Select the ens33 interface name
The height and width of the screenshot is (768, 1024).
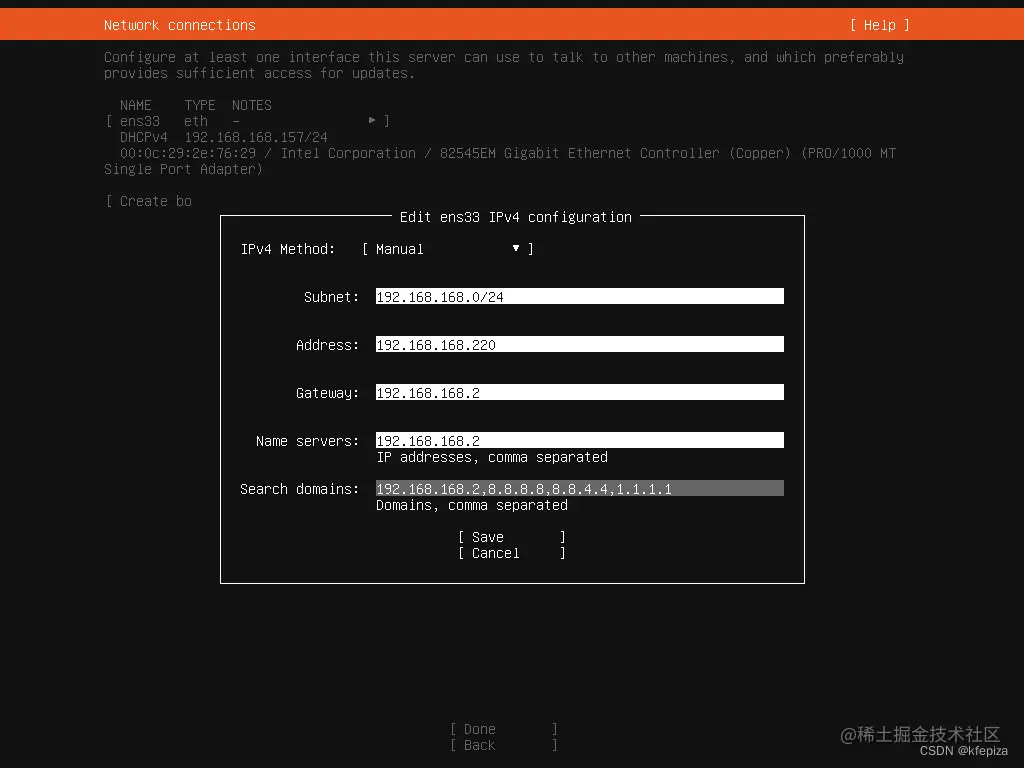[140, 121]
